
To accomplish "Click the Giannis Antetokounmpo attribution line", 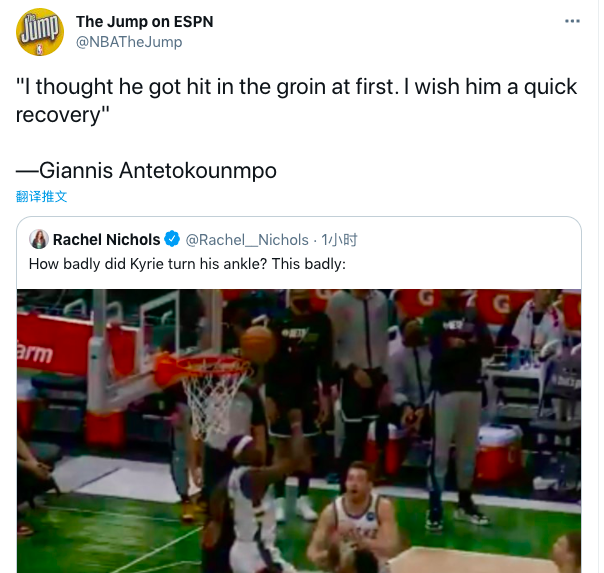I will click(146, 170).
